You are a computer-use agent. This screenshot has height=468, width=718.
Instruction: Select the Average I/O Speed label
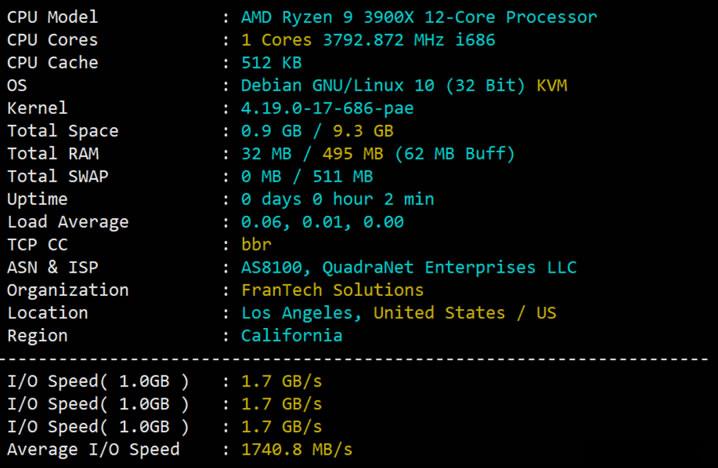[93, 450]
